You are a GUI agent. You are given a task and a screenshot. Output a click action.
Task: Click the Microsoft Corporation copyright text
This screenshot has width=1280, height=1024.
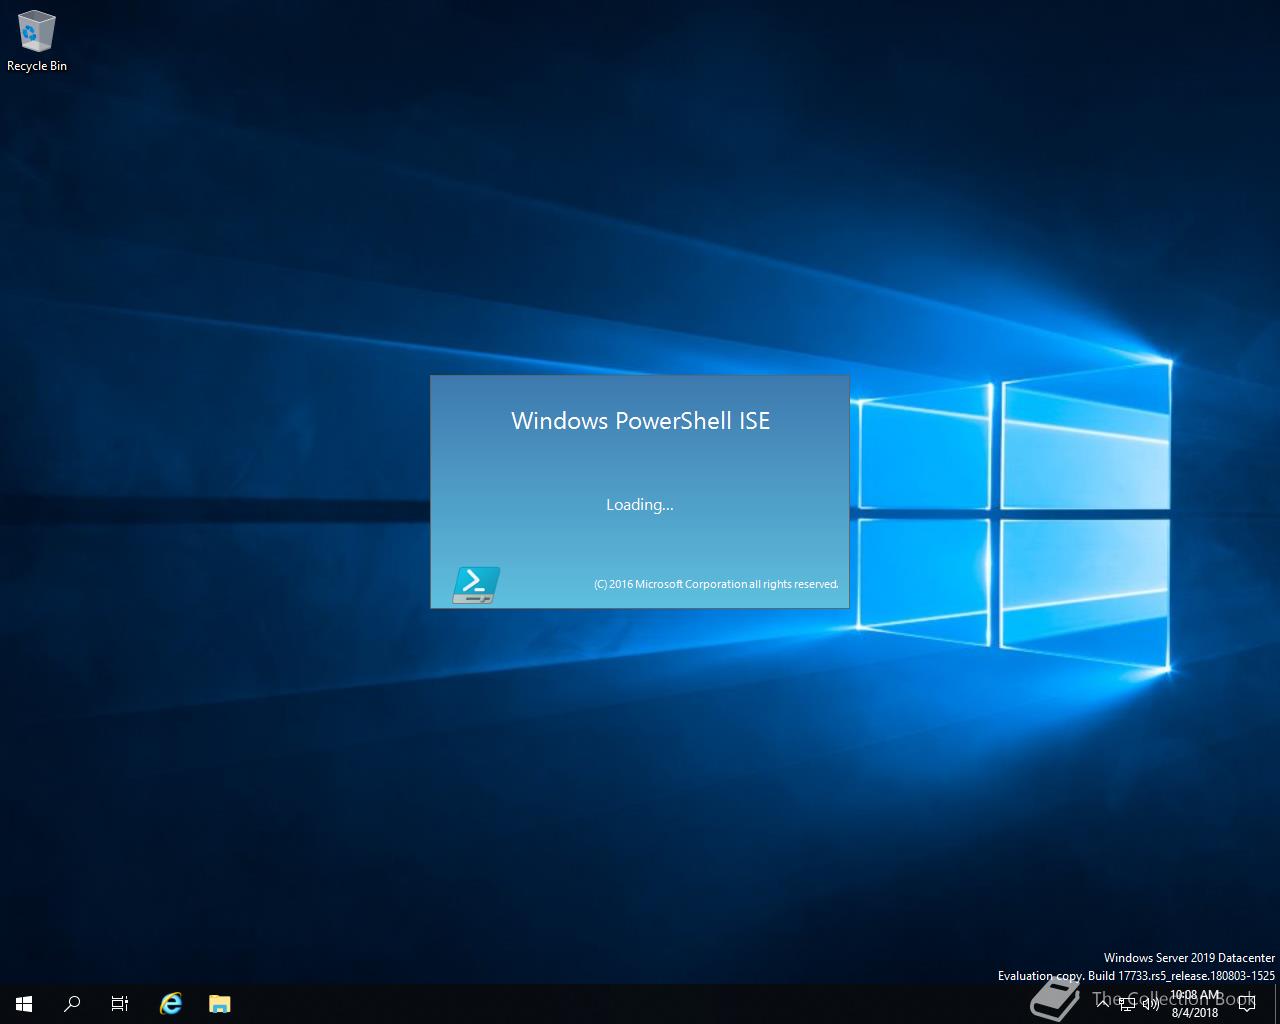[716, 584]
